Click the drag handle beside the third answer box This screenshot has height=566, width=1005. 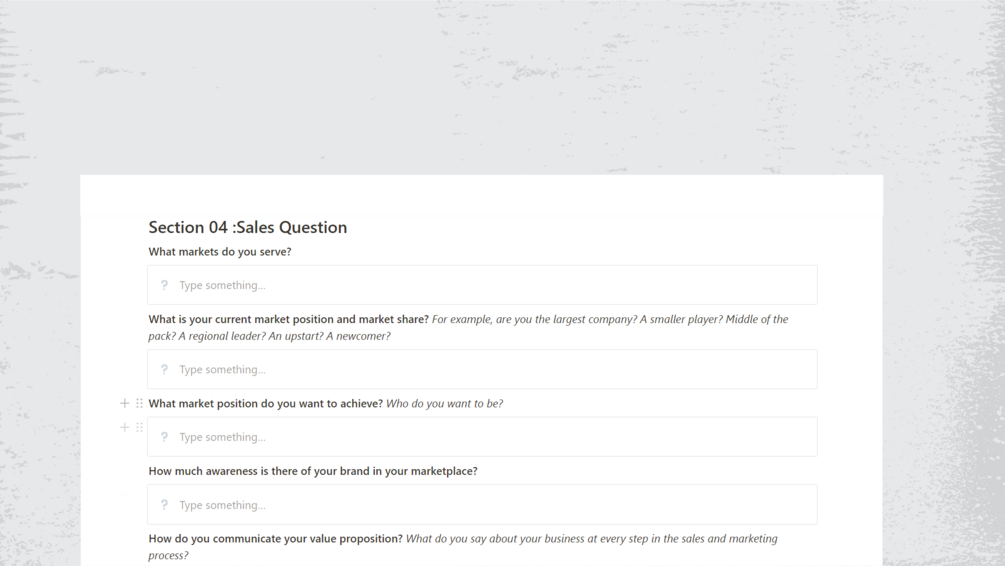pyautogui.click(x=140, y=427)
